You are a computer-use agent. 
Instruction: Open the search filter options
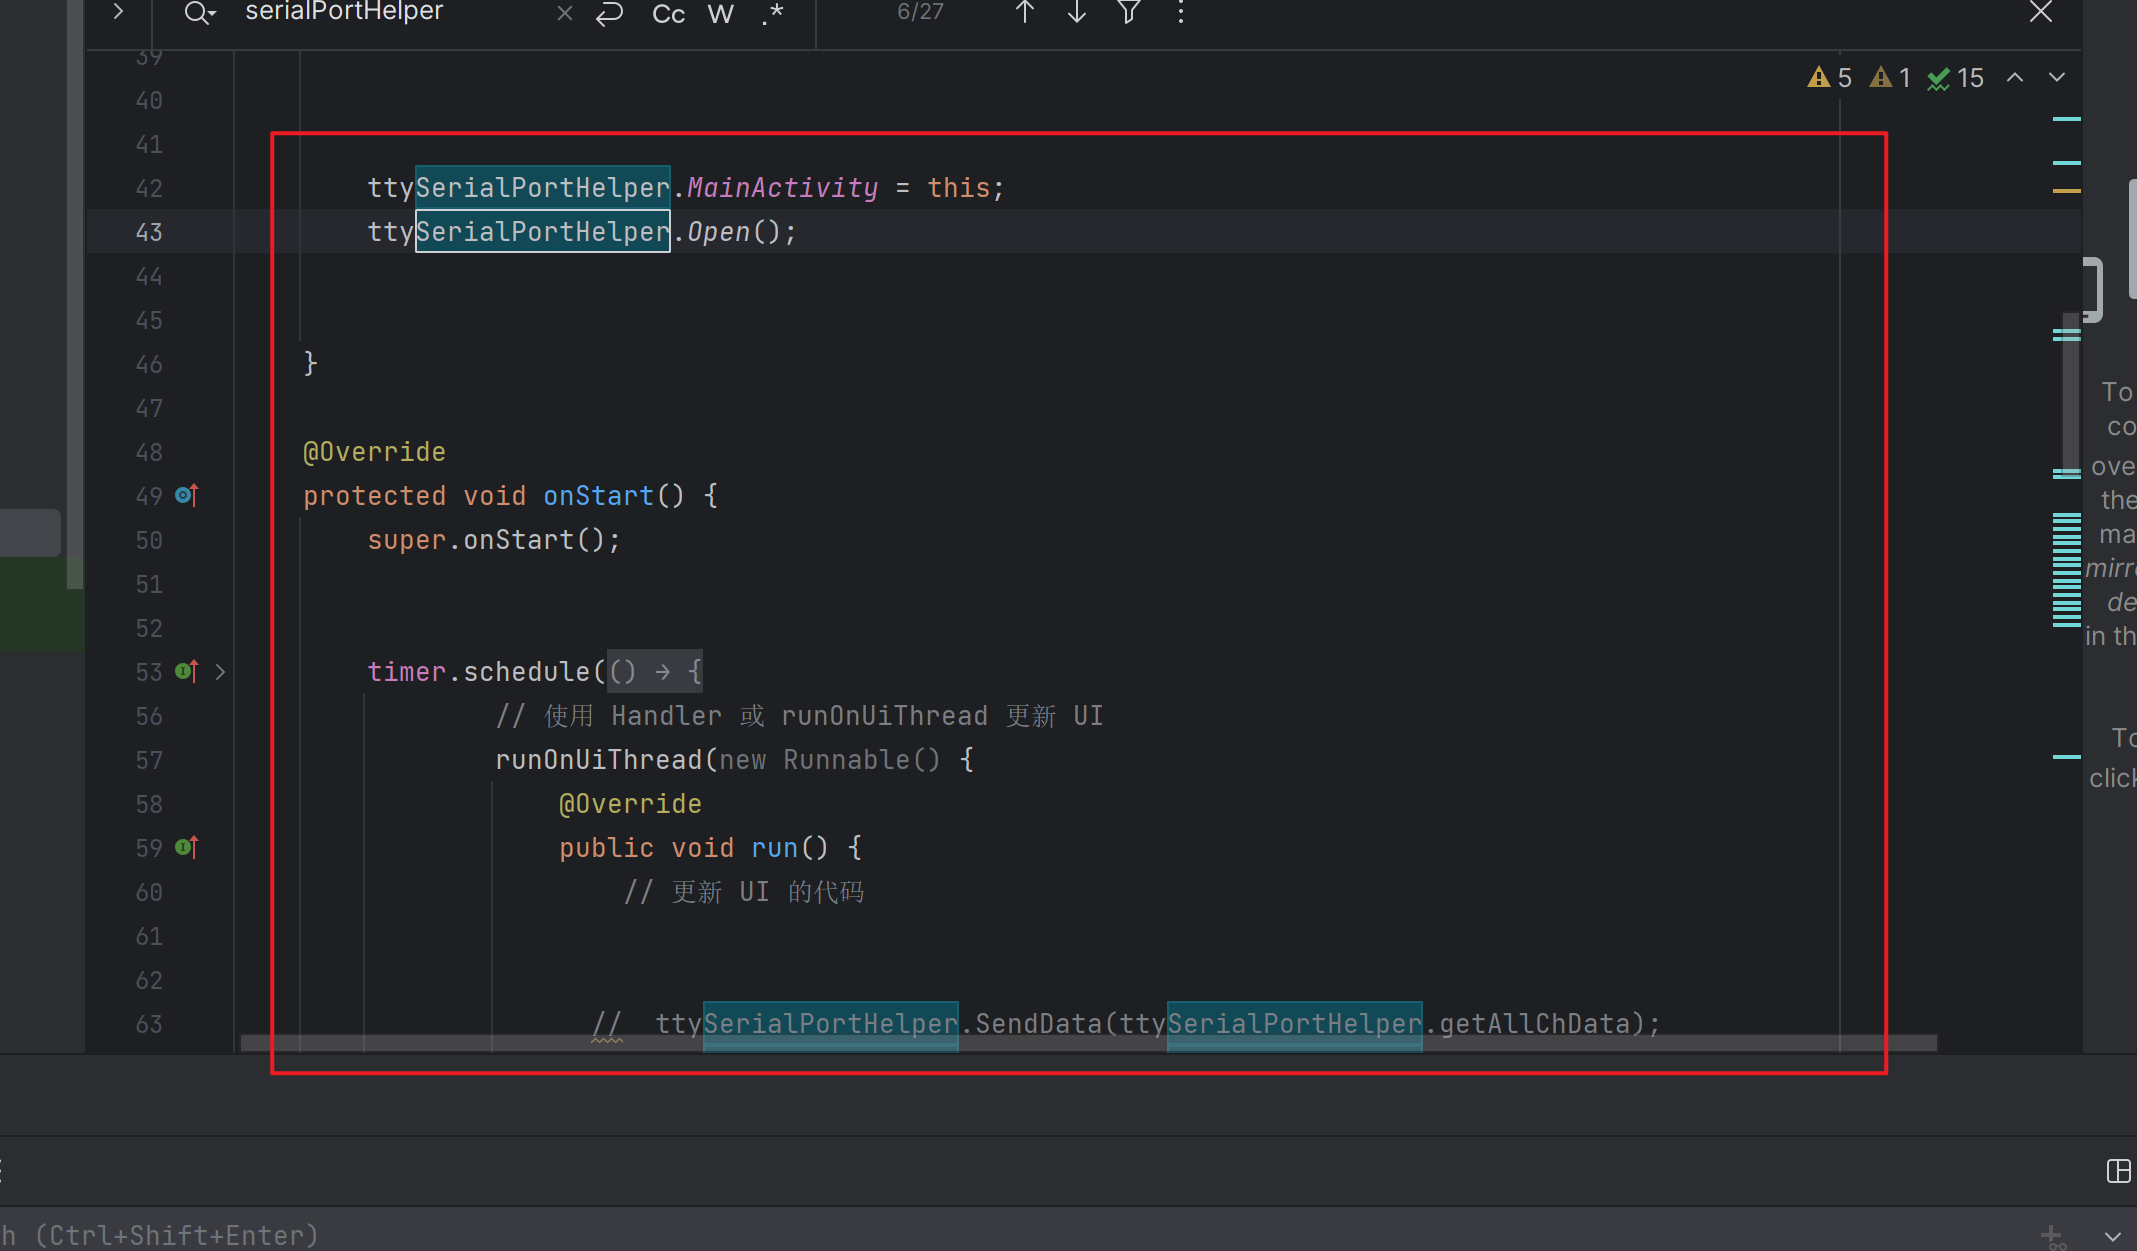1129,12
